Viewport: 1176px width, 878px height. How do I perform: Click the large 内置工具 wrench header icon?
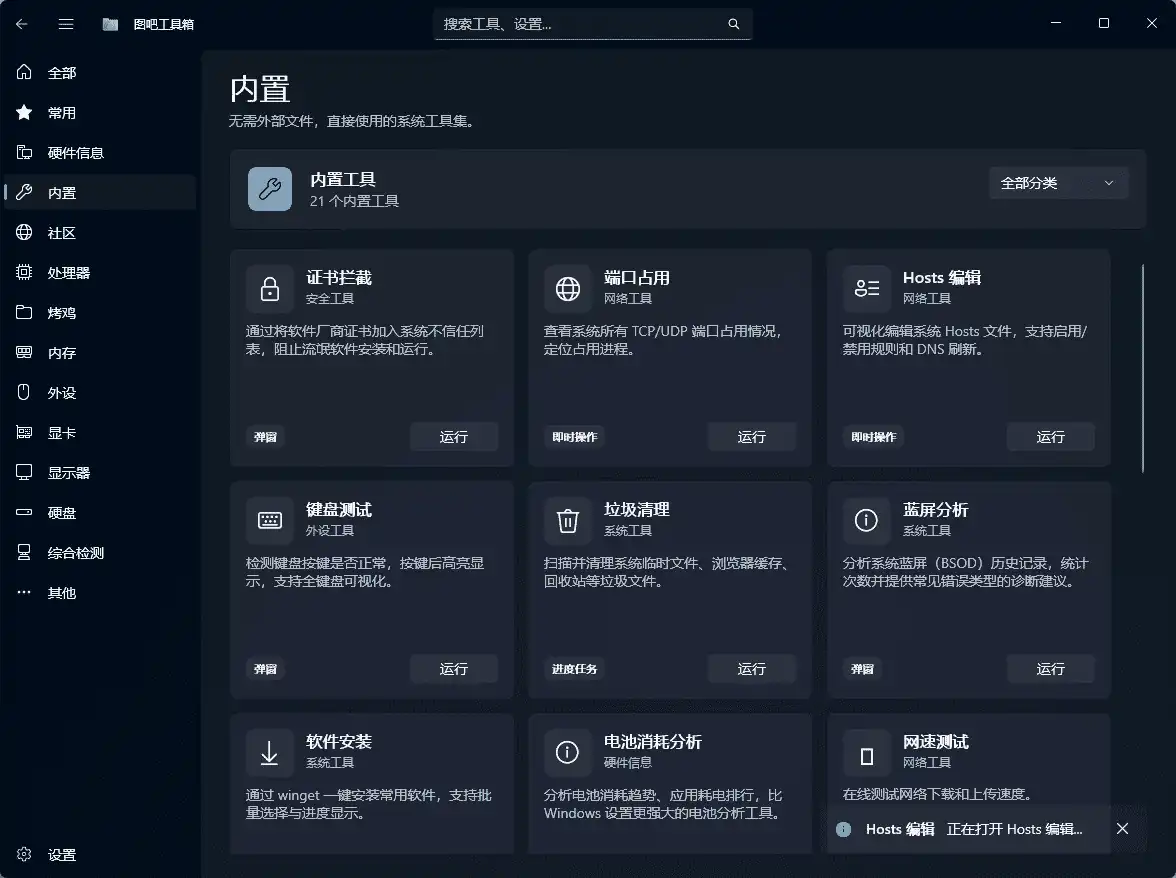270,189
